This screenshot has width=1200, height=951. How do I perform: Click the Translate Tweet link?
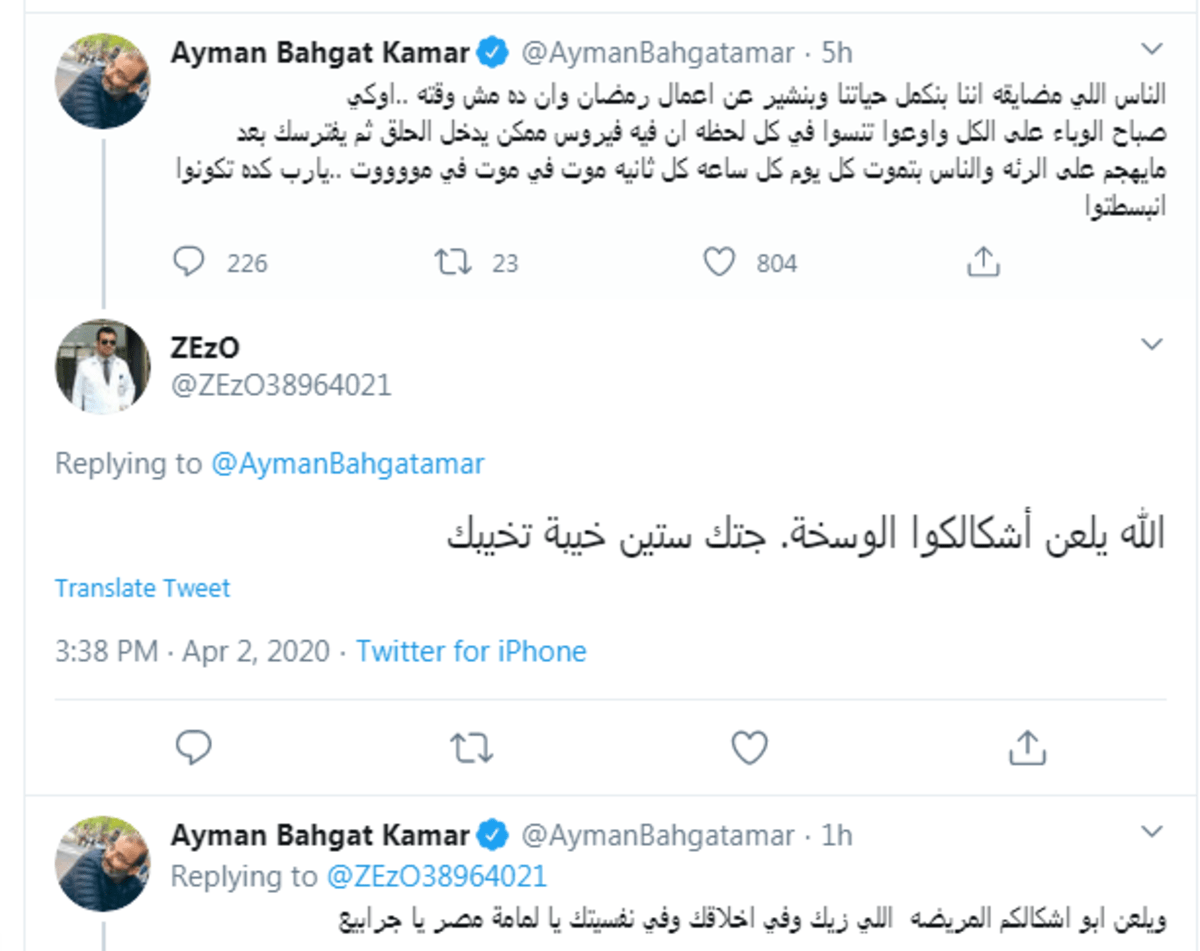(x=143, y=587)
